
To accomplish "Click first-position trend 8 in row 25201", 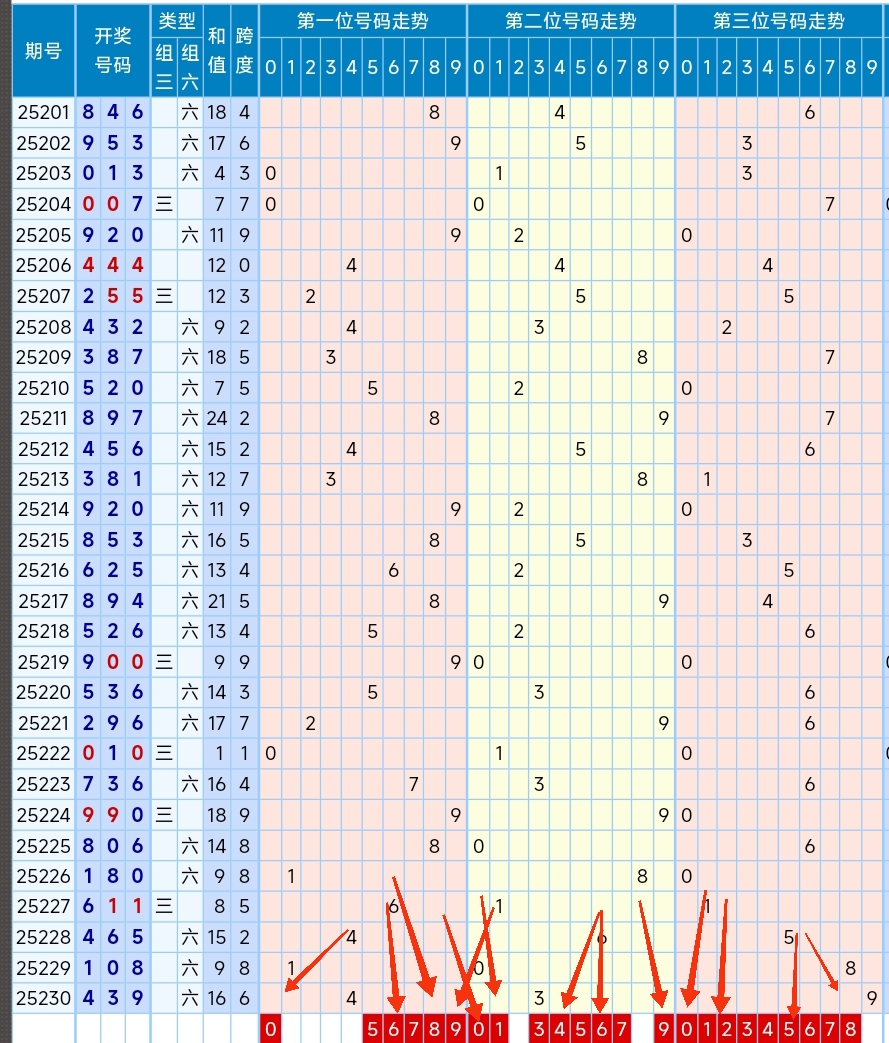I will (x=435, y=112).
